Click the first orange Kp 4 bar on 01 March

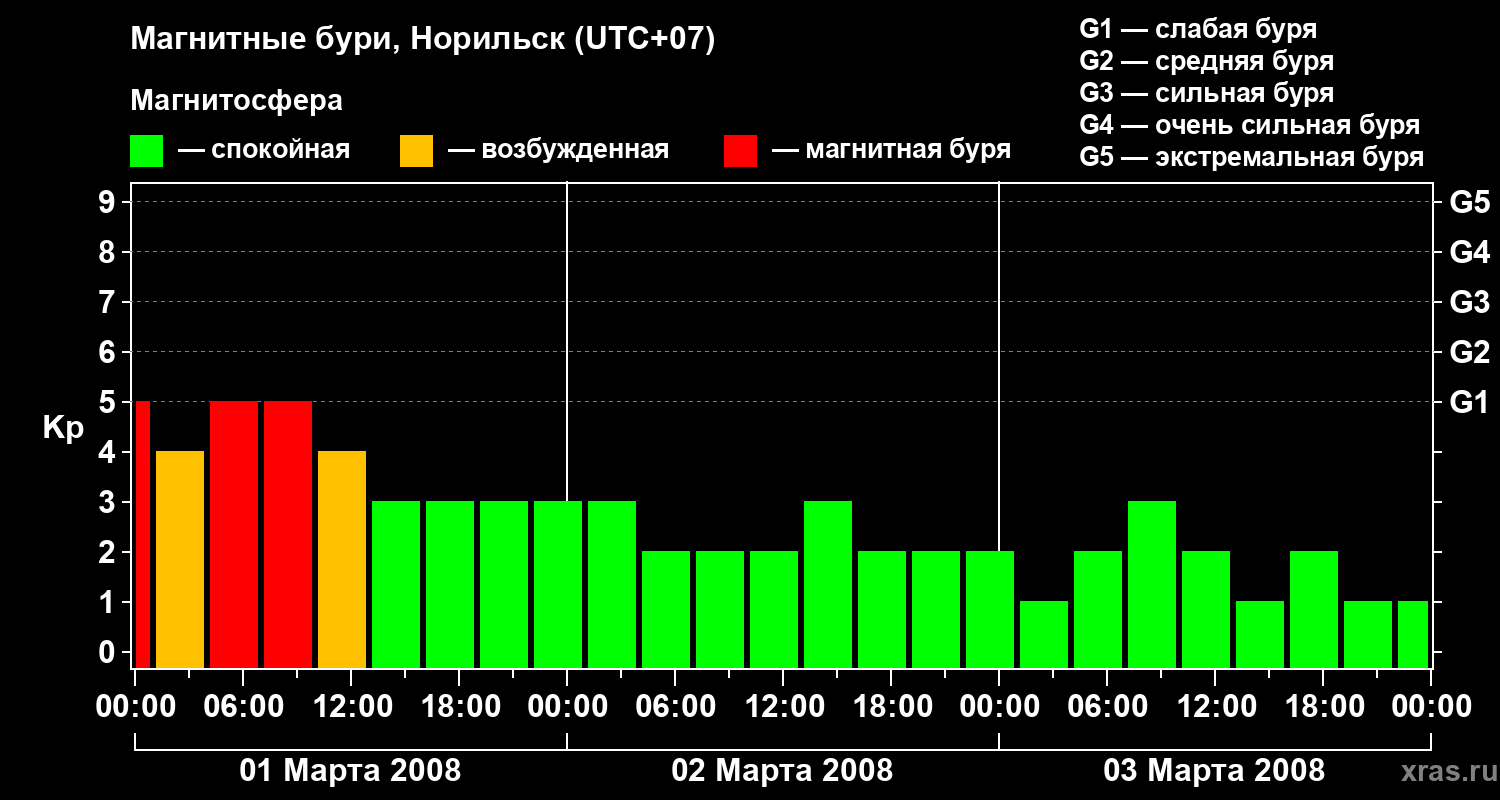180,559
